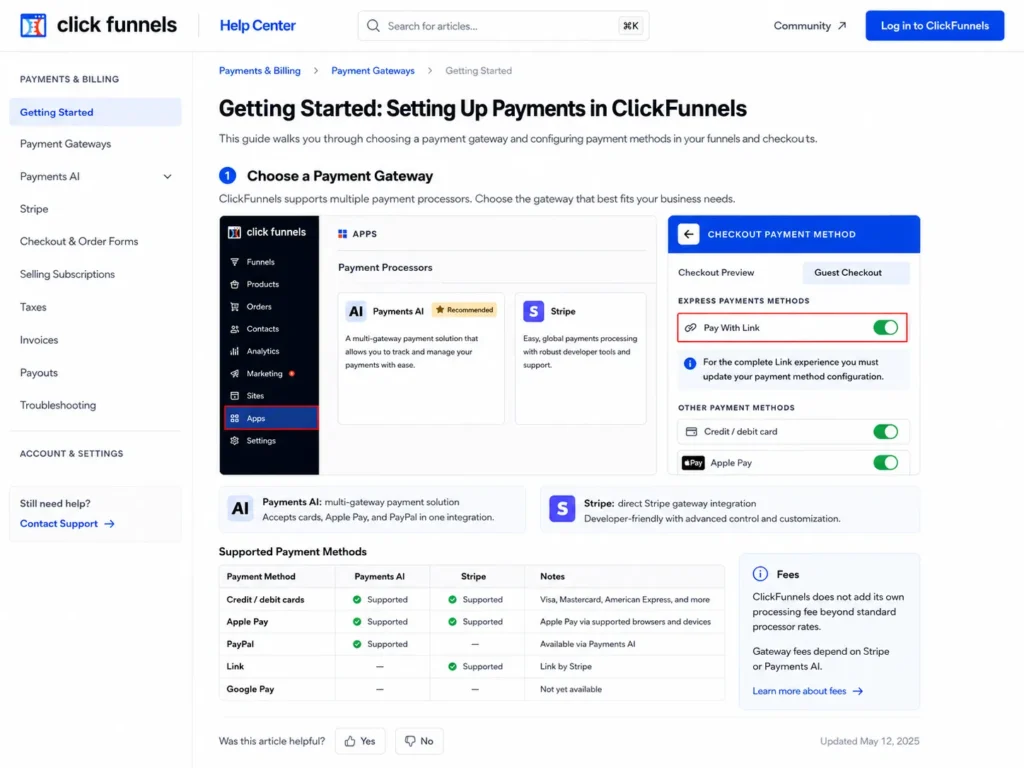
Task: Click the Credit / debit card icon
Action: tap(691, 432)
